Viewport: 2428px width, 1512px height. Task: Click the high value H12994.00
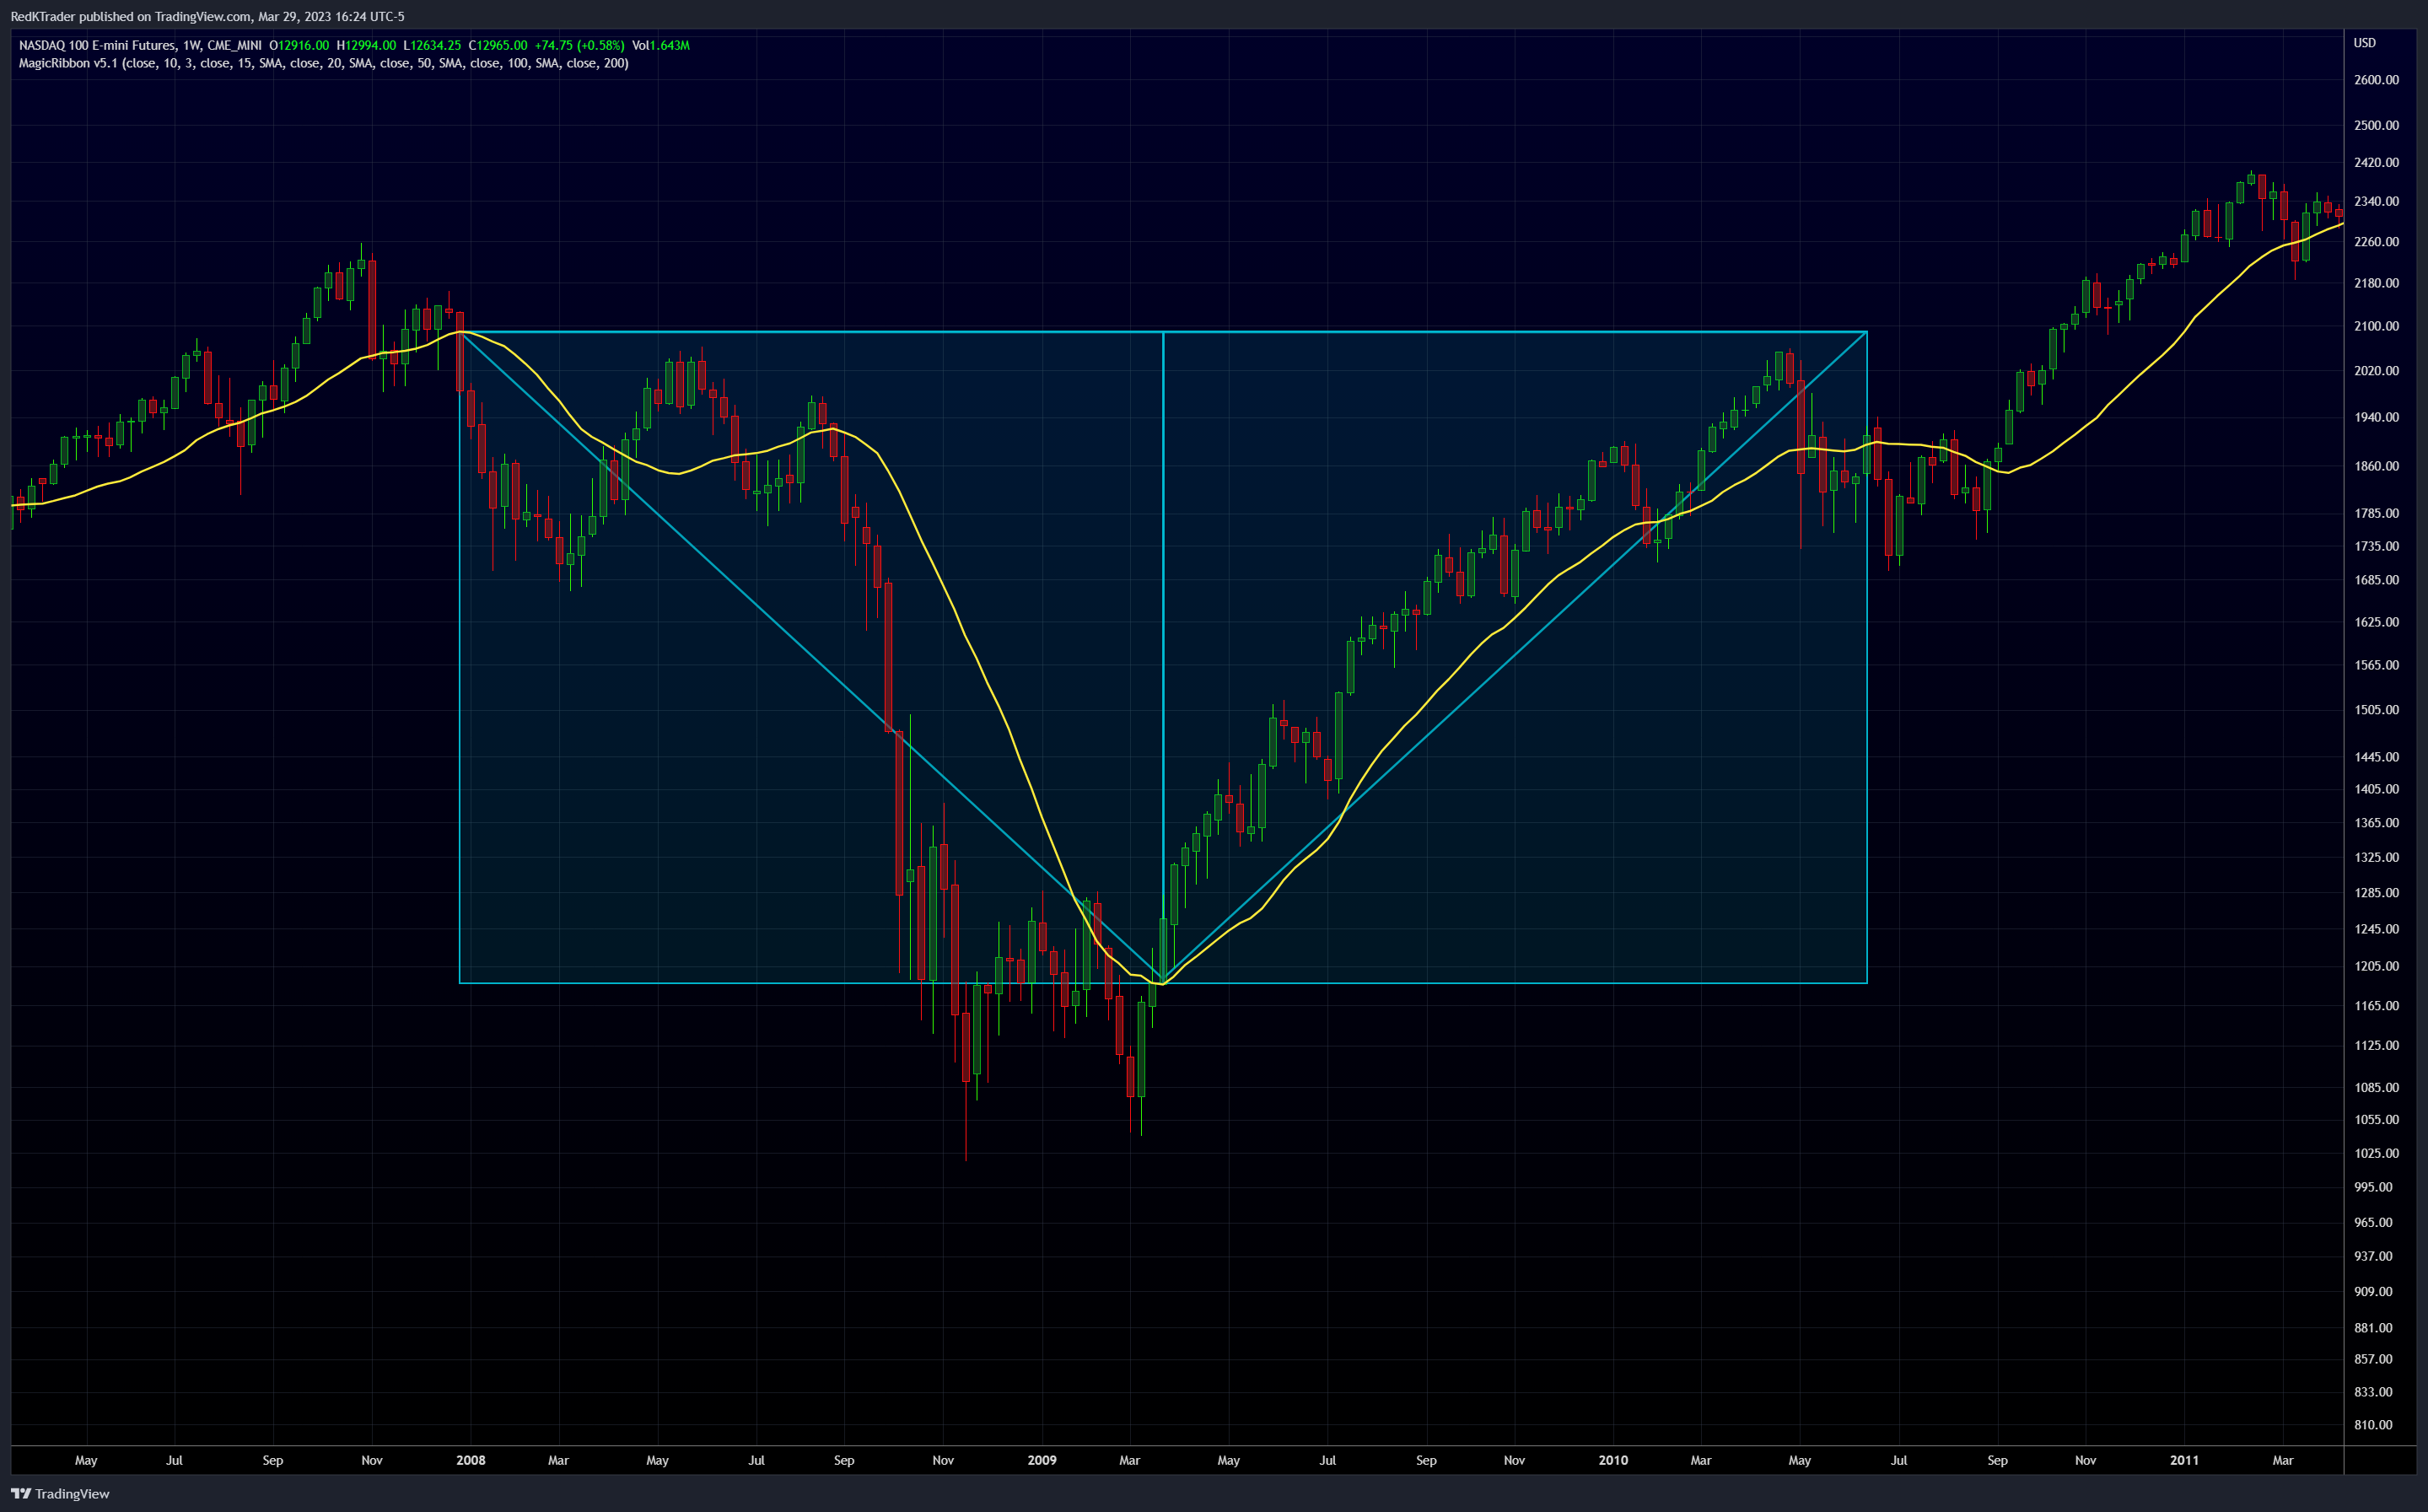(x=366, y=45)
